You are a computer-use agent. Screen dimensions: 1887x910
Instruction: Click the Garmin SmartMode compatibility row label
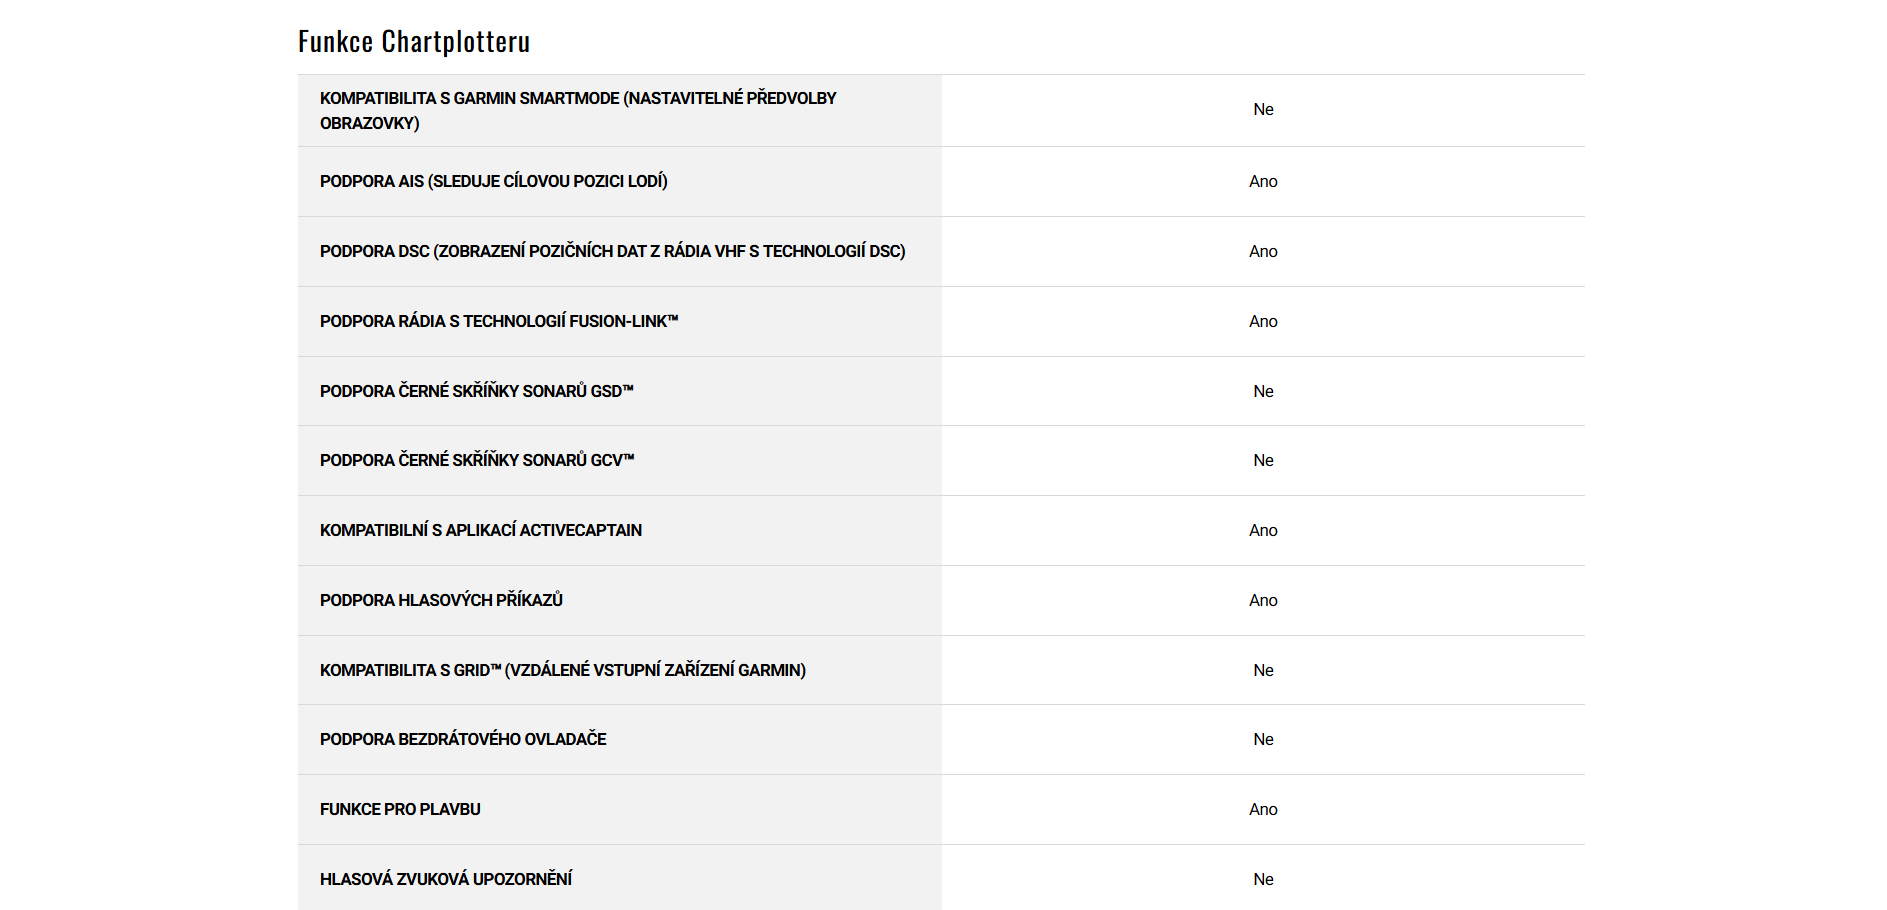[x=577, y=110]
